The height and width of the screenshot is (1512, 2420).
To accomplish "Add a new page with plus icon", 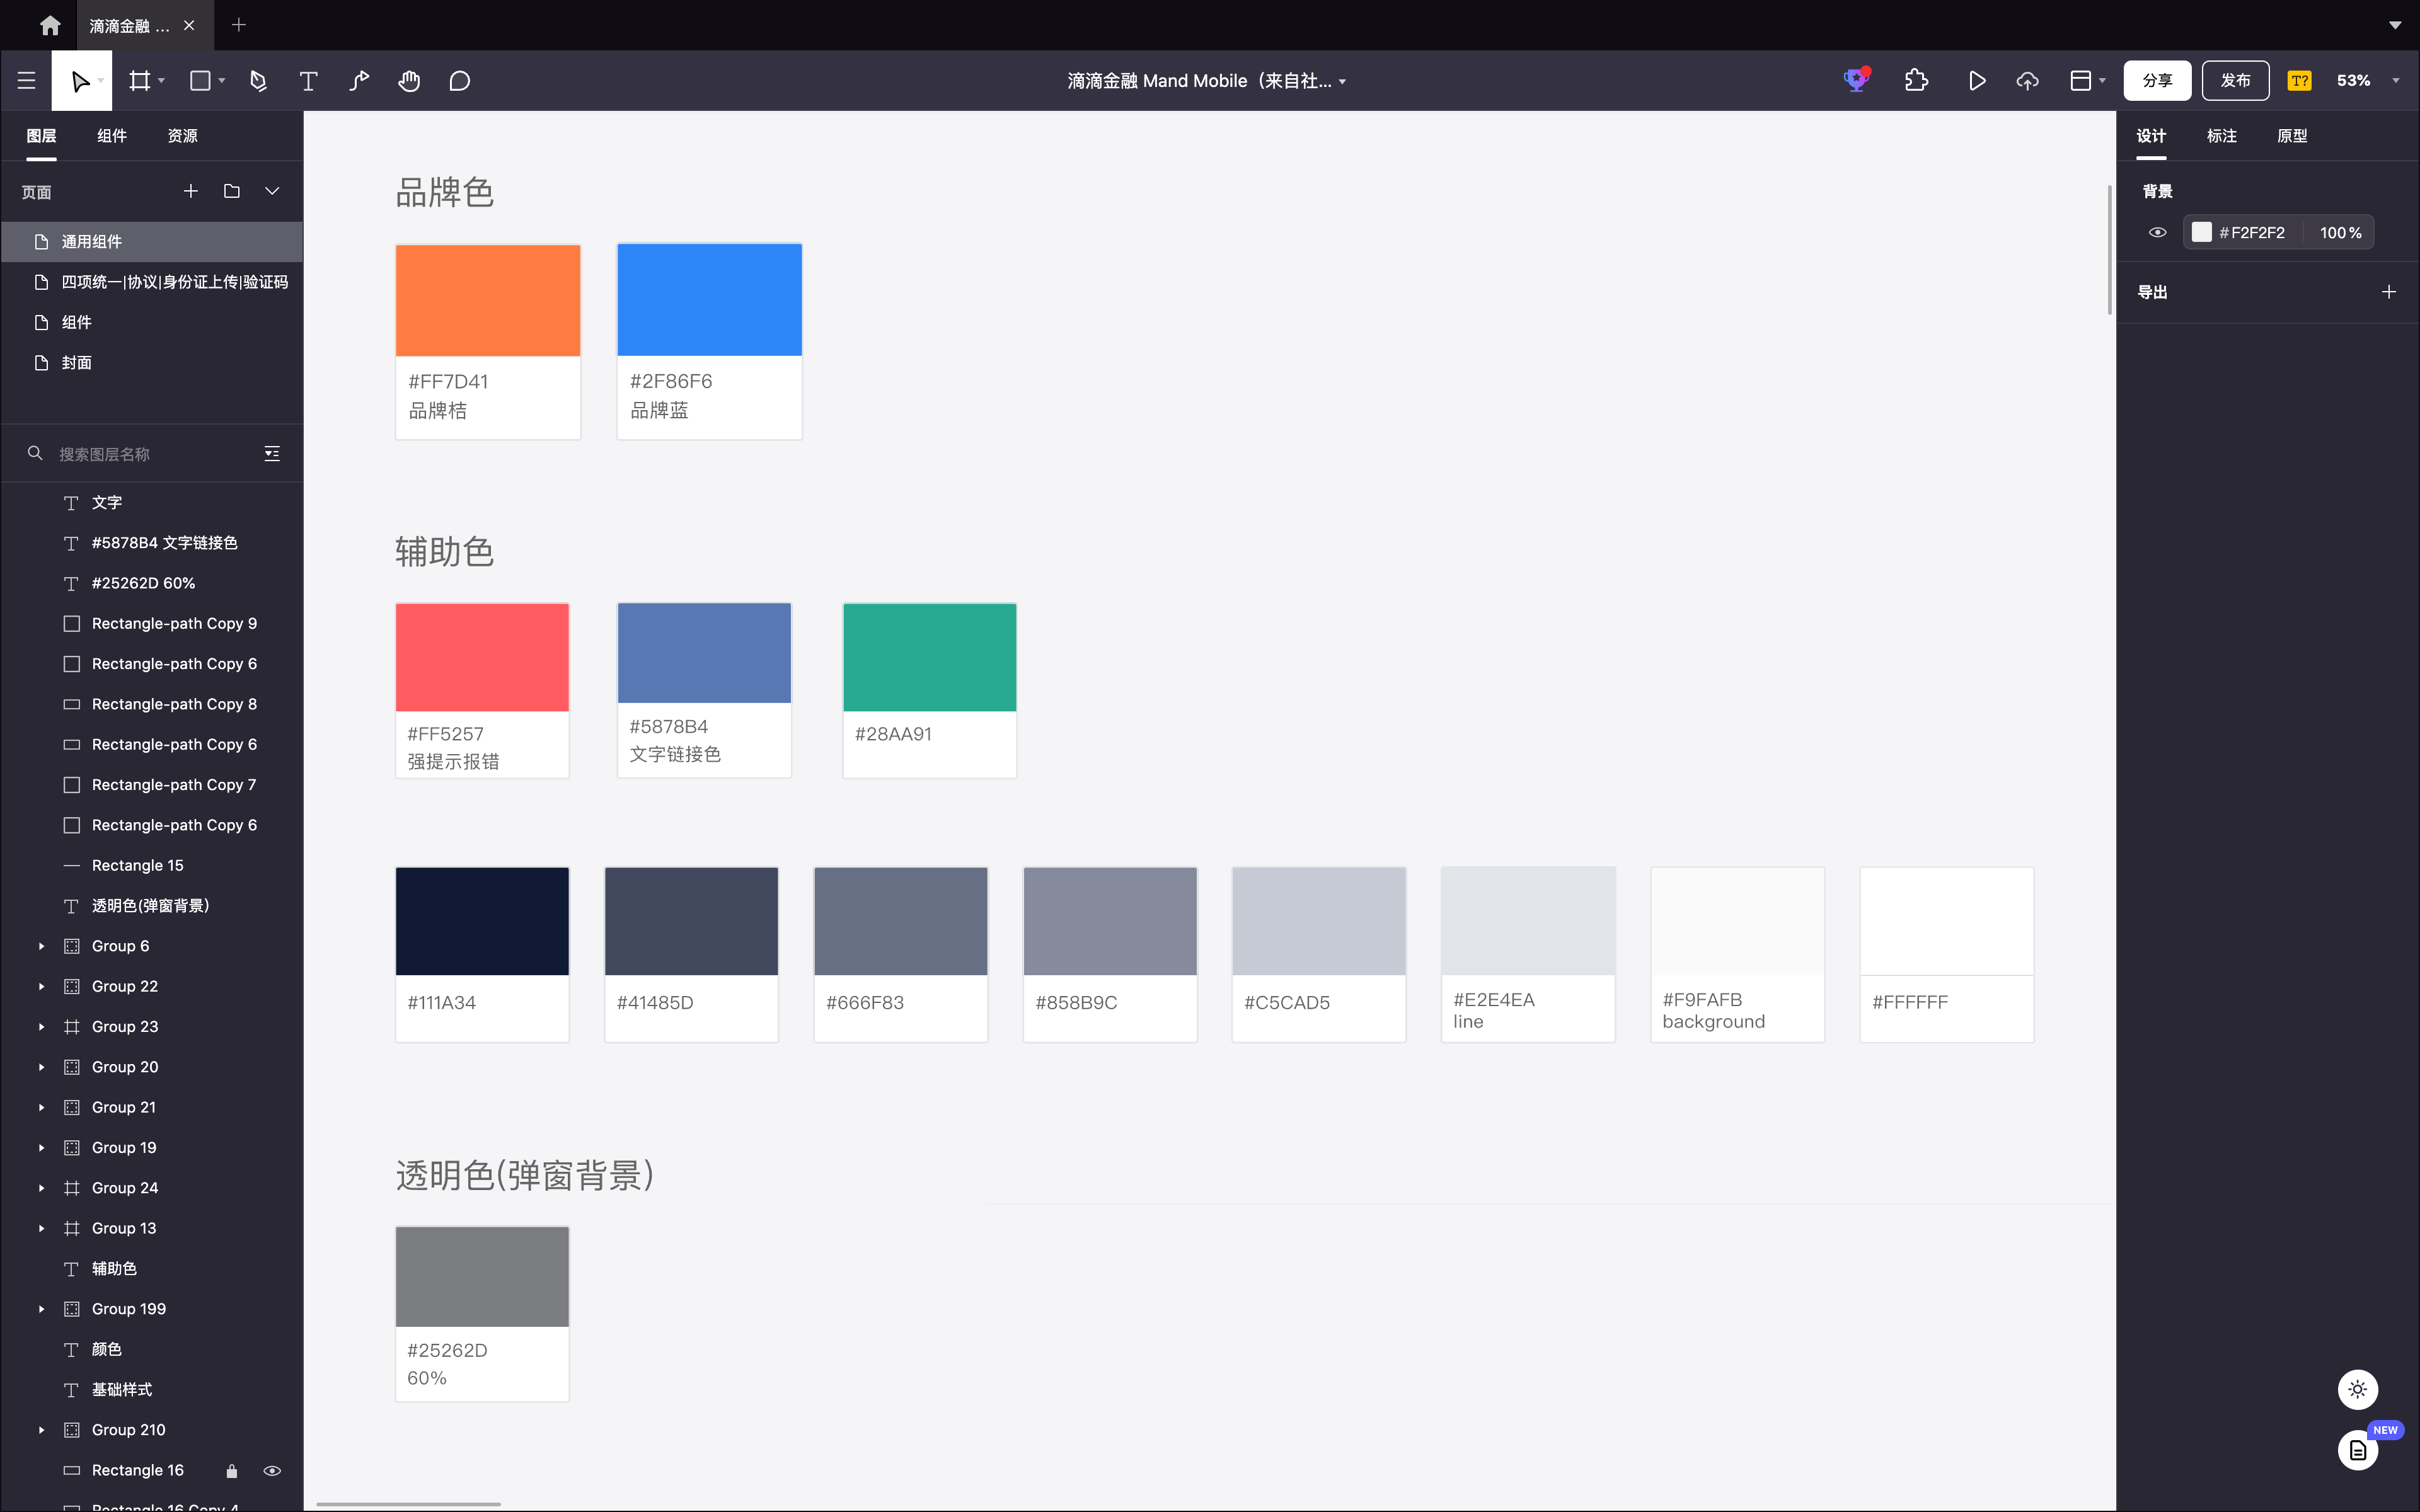I will coord(190,191).
